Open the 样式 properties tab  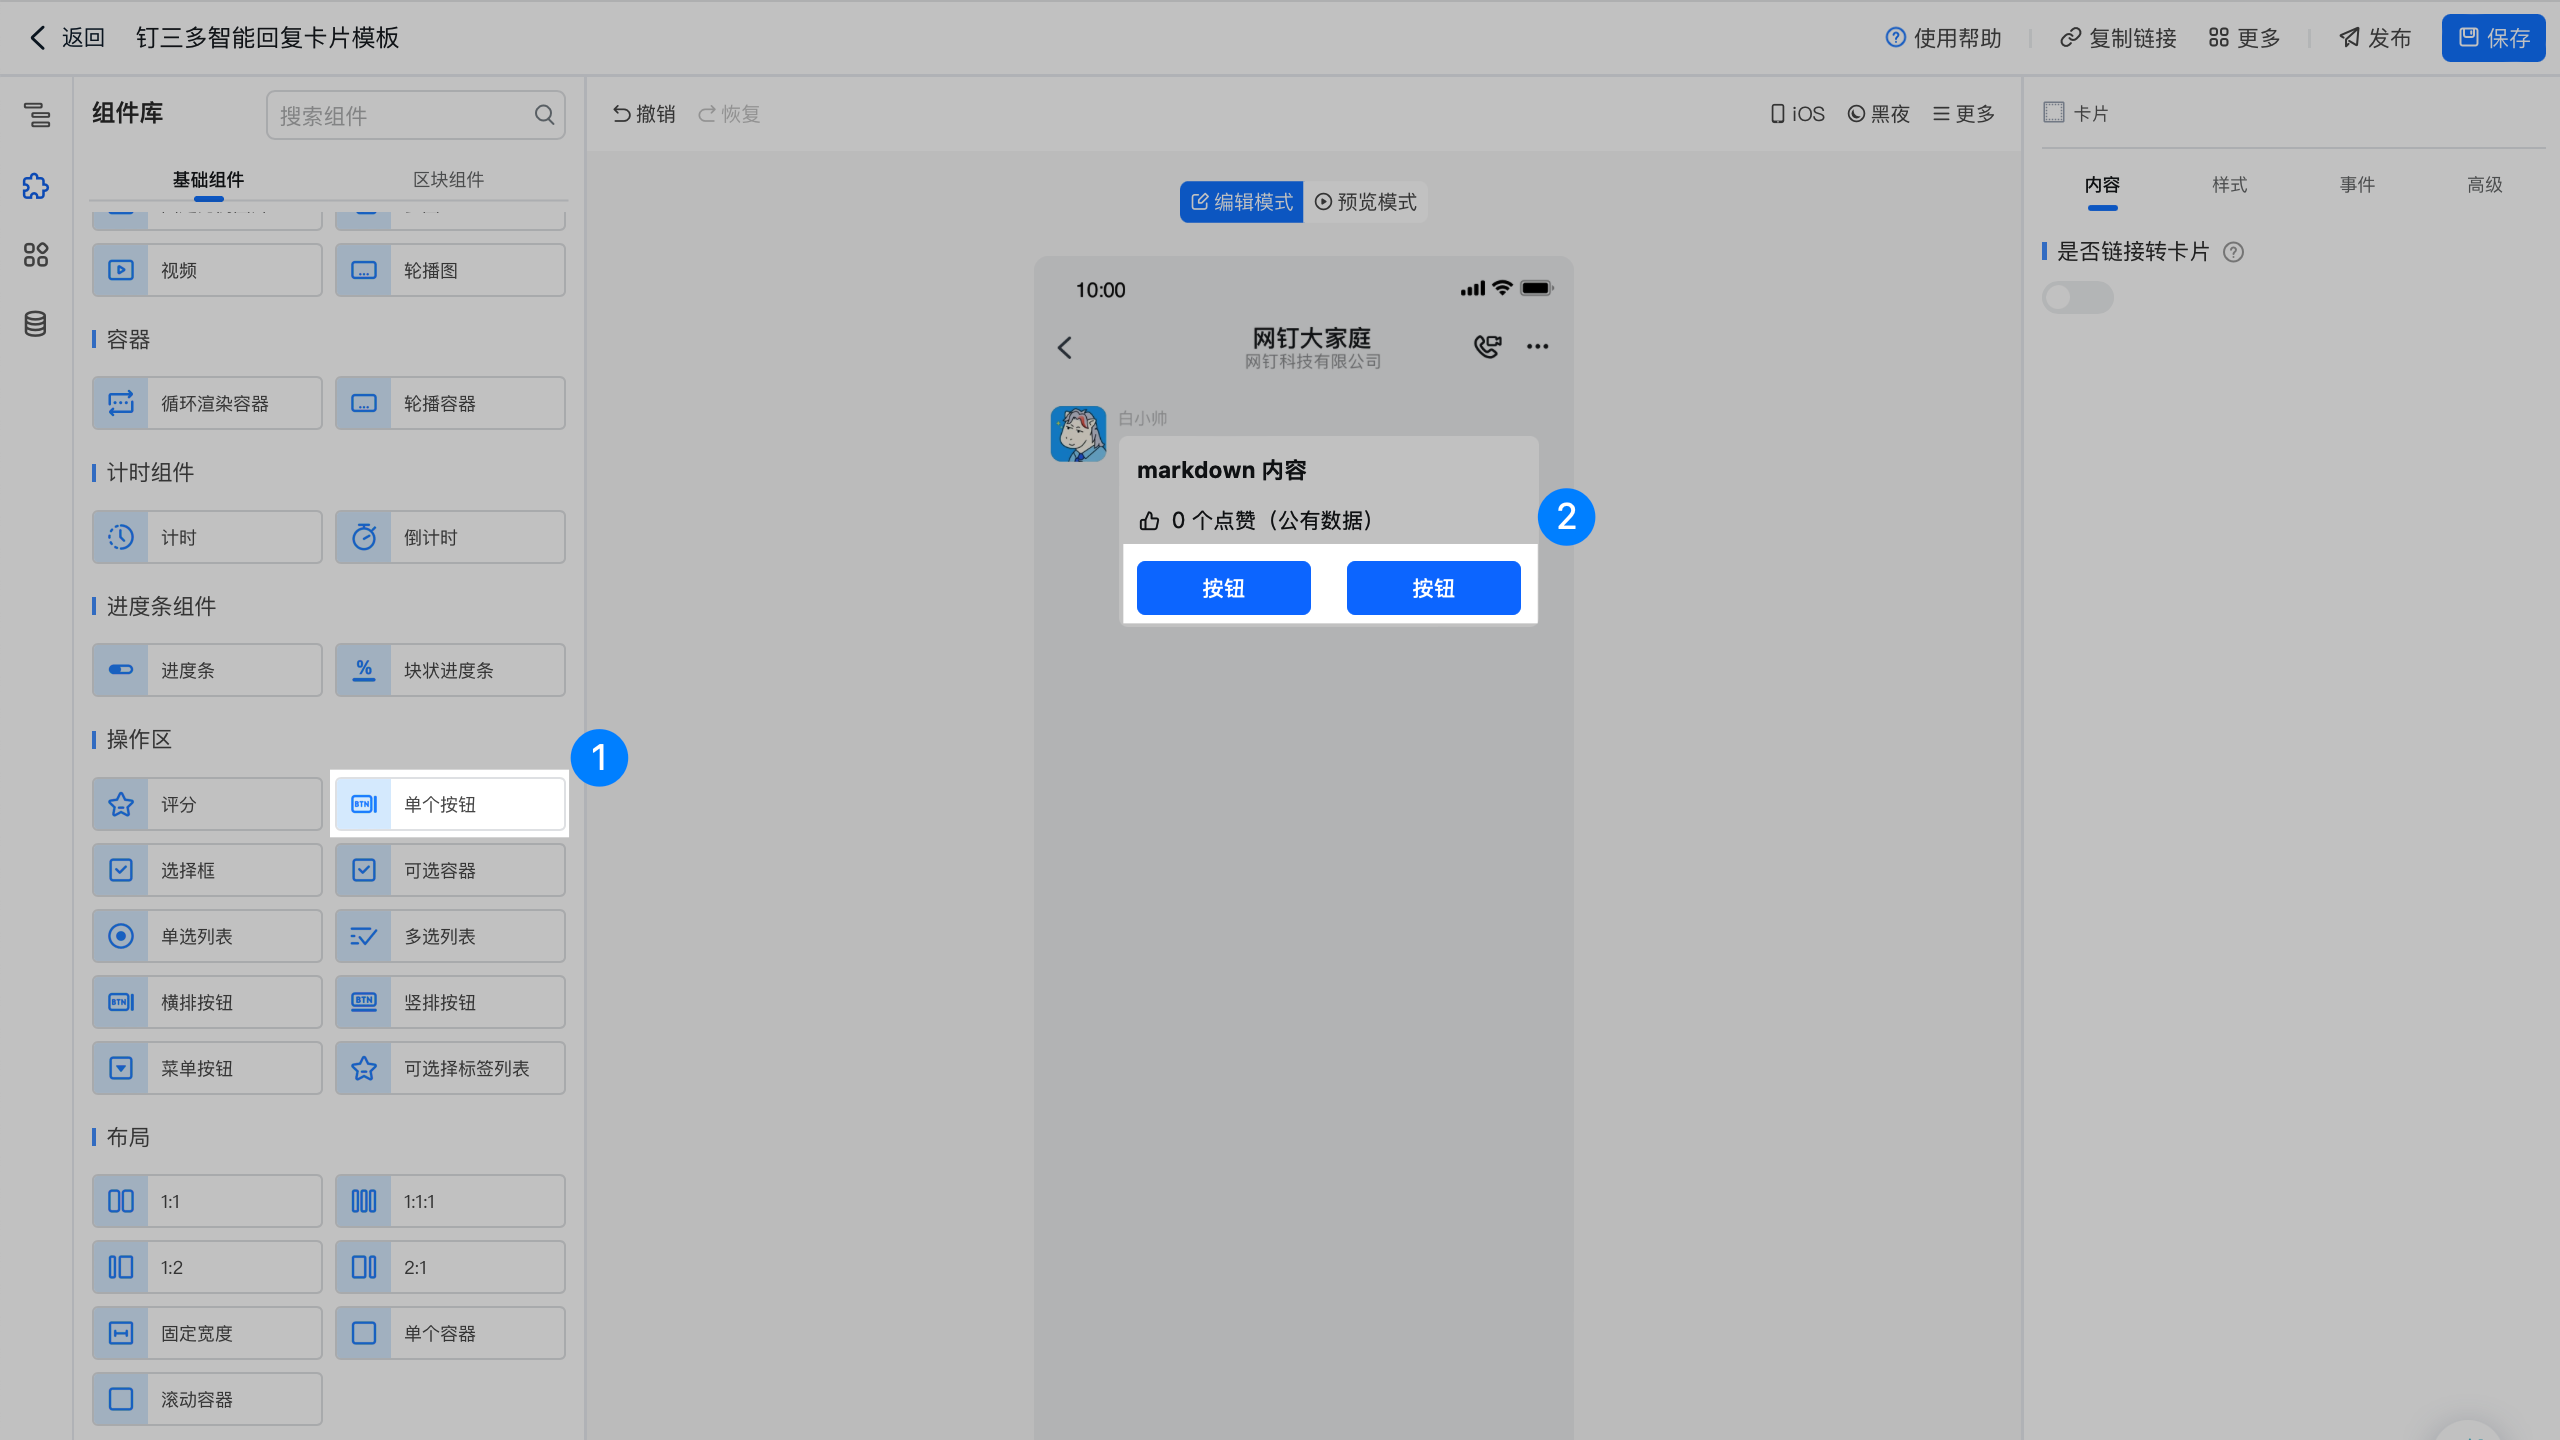click(x=2229, y=185)
